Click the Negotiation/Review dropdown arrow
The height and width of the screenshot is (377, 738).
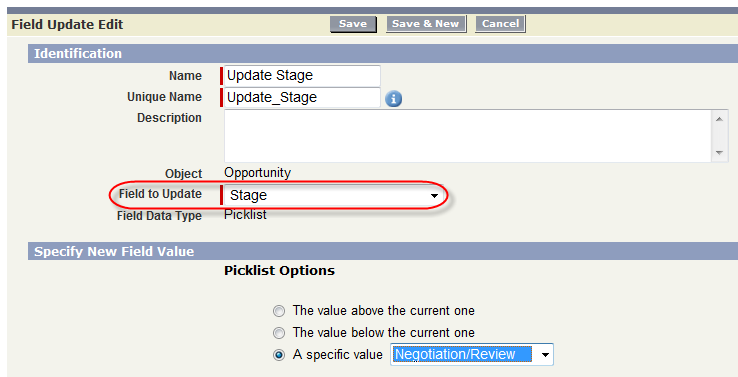[545, 355]
